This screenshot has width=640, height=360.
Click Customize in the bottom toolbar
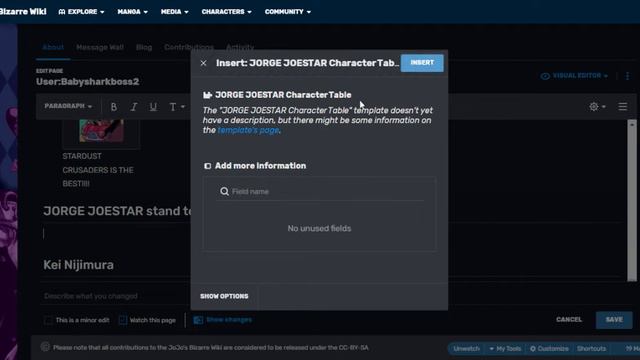pos(549,349)
